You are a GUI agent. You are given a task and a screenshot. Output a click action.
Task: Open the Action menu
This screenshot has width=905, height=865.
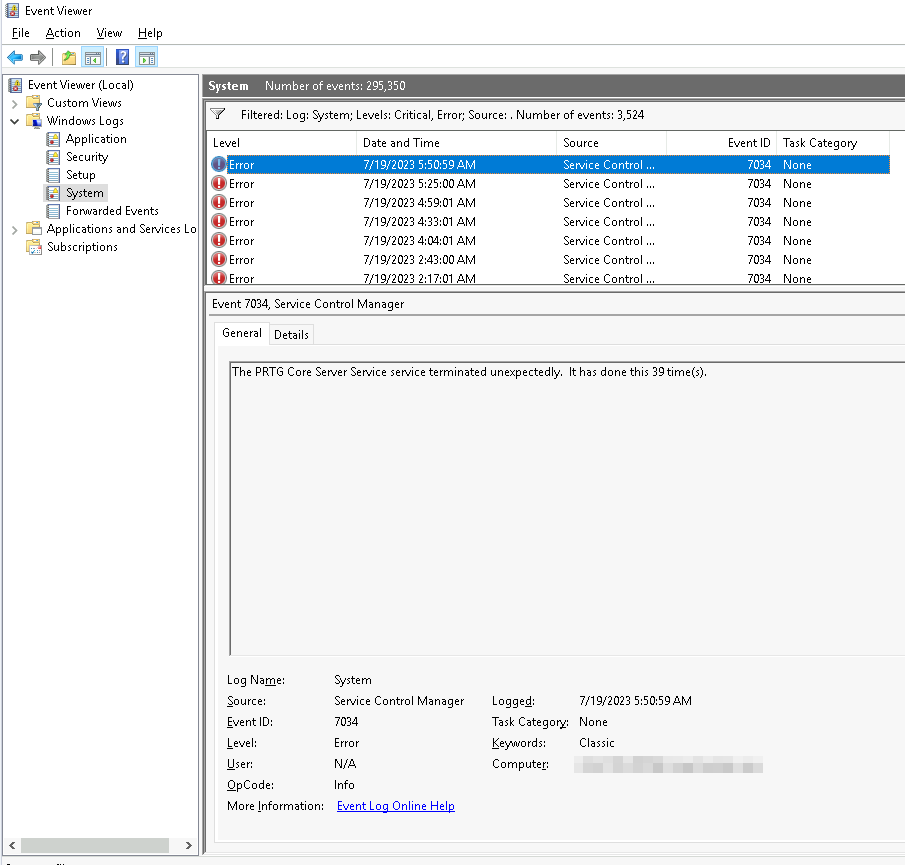[63, 33]
